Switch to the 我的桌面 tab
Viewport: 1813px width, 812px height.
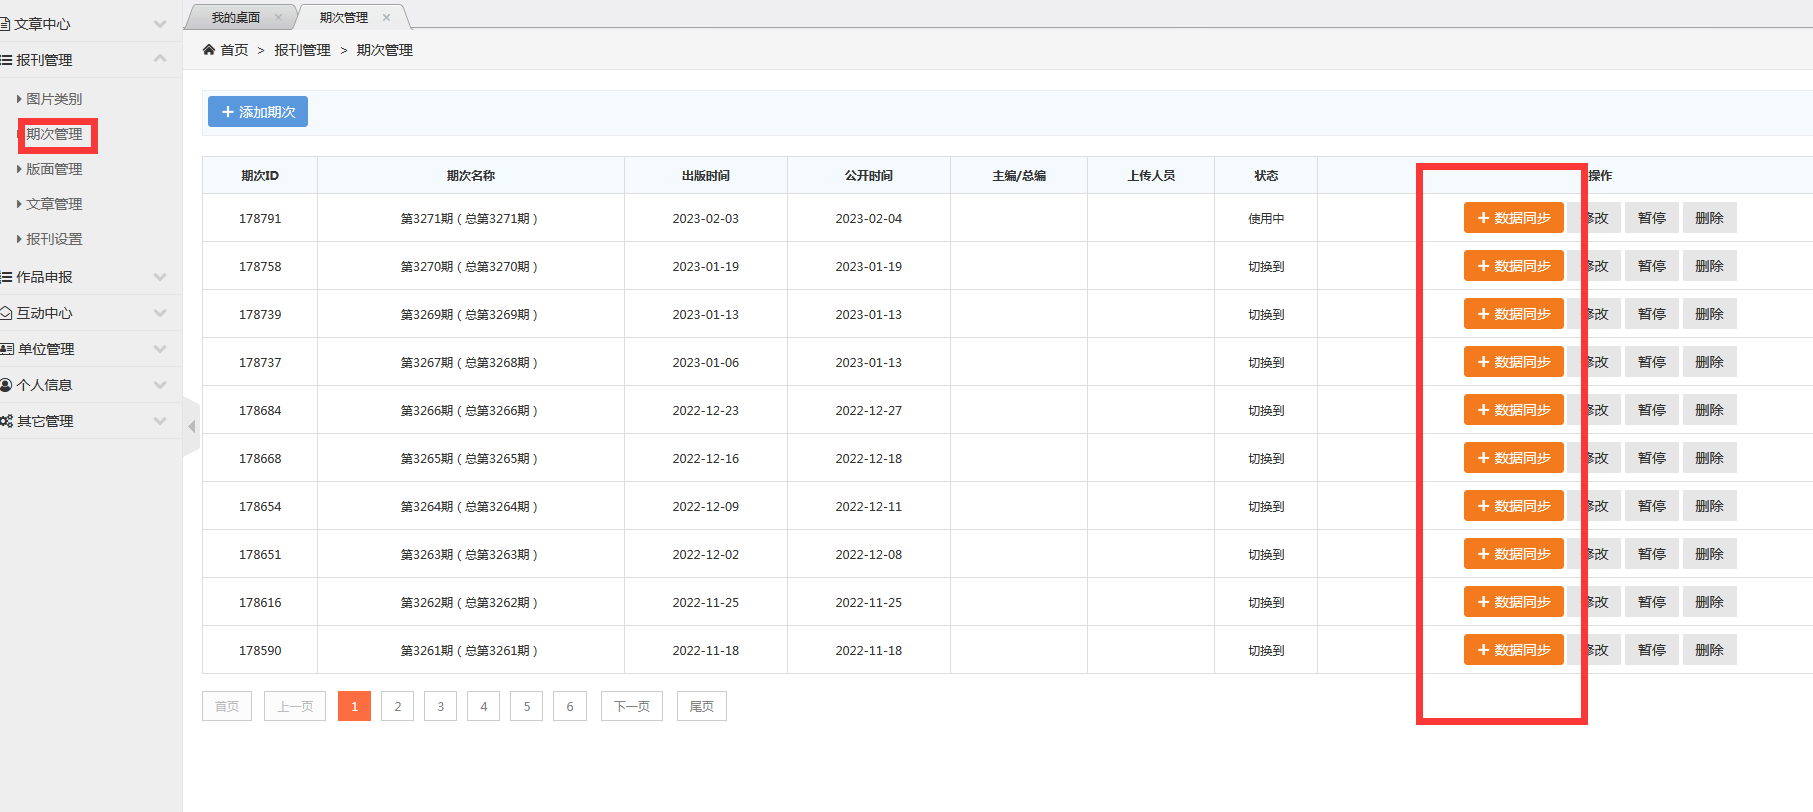point(235,17)
